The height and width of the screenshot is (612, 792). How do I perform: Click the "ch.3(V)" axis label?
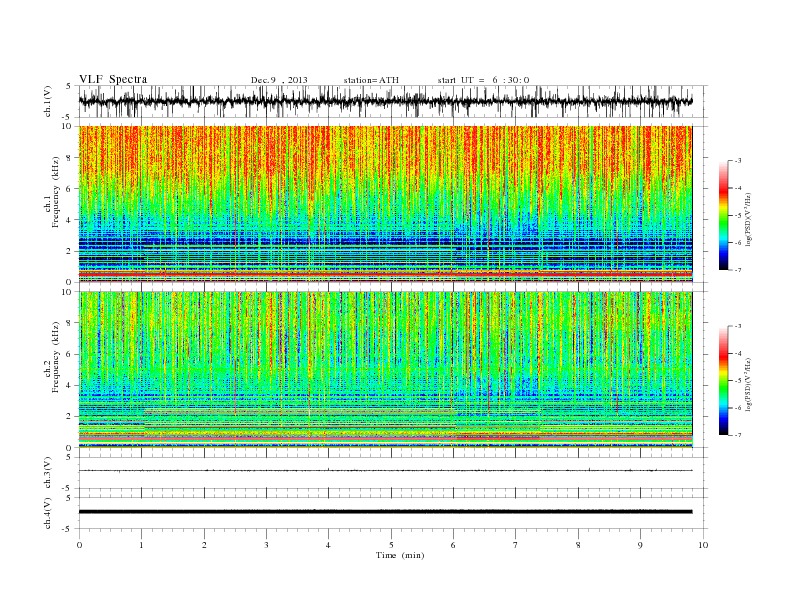pos(48,473)
